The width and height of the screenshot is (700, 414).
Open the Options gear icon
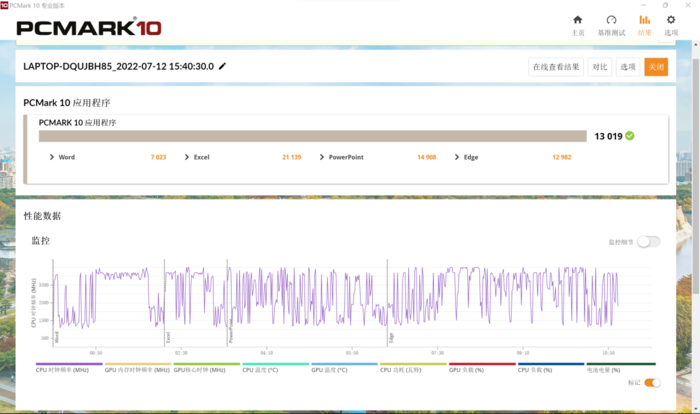point(671,20)
